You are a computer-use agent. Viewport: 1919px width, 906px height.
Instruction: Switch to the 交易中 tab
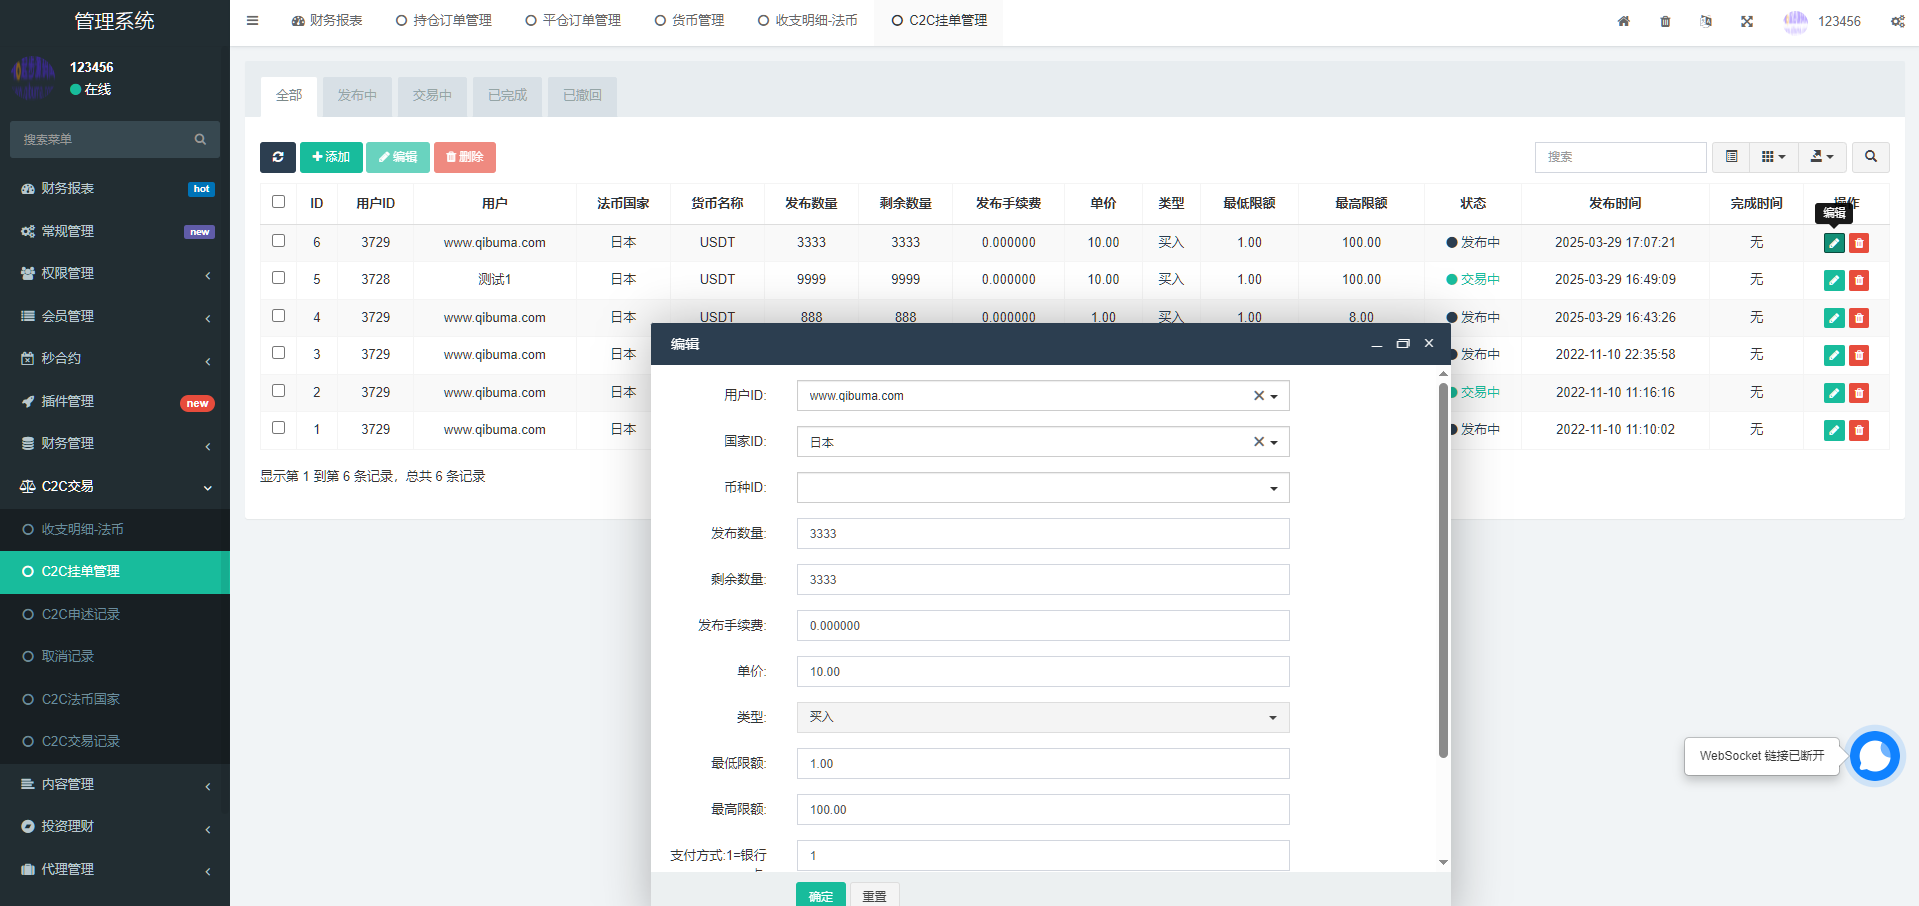pos(432,96)
